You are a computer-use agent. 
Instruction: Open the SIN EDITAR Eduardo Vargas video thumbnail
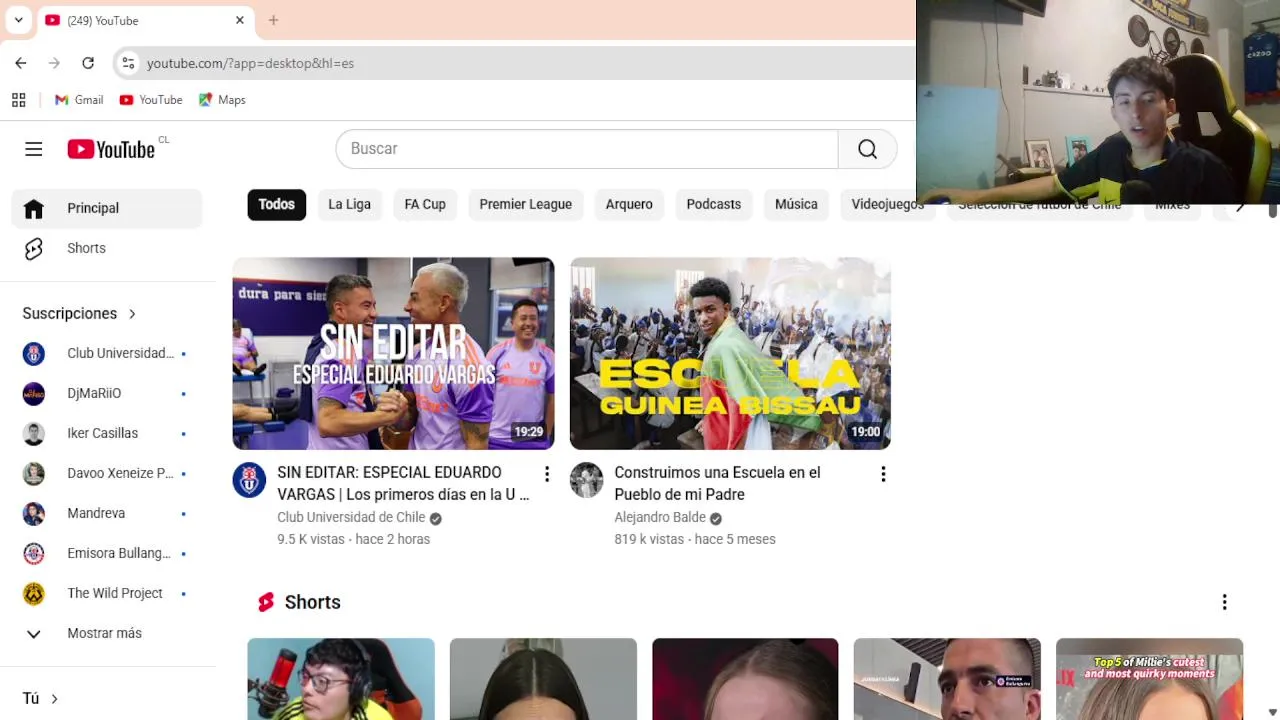pyautogui.click(x=393, y=354)
